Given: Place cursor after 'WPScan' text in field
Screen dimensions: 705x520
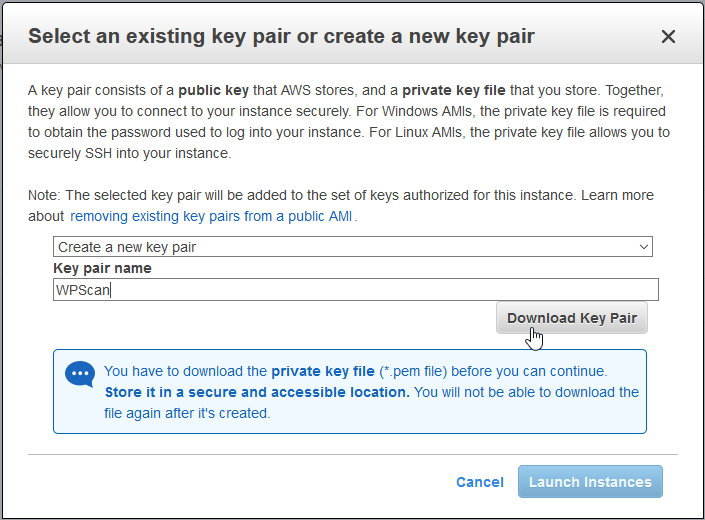Looking at the screenshot, I should coord(111,290).
